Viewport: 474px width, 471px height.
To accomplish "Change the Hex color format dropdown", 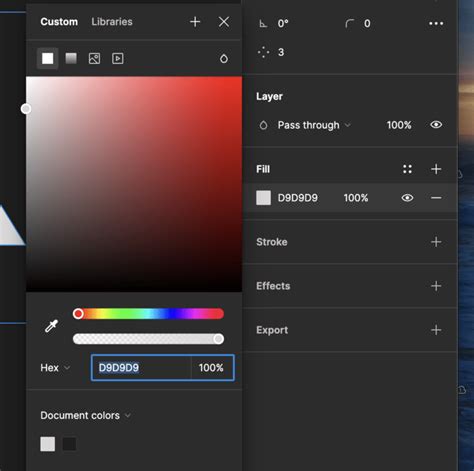I will [x=55, y=368].
